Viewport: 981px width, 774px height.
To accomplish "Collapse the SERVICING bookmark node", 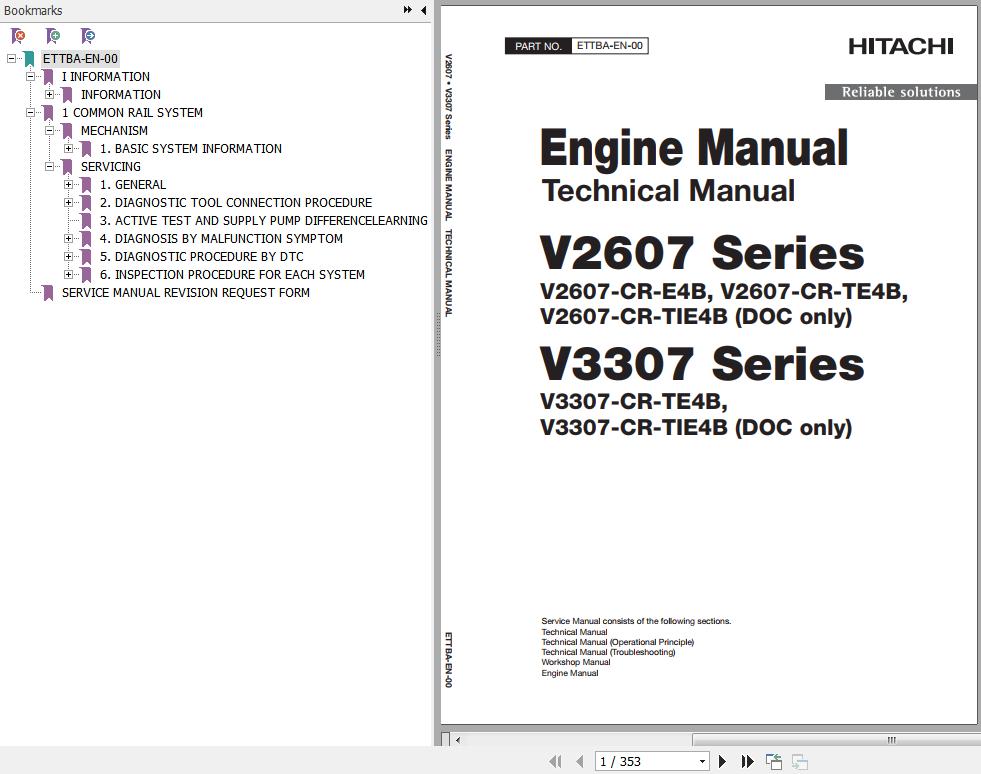I will click(49, 166).
